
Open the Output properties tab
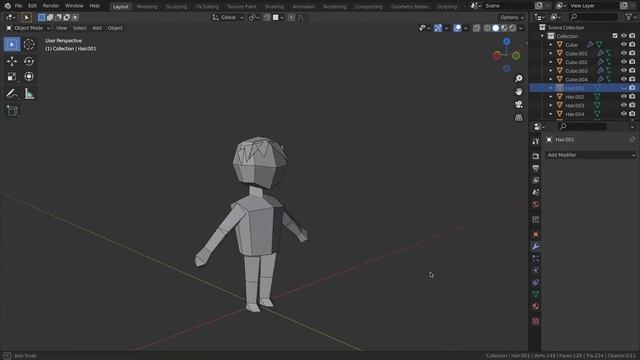pos(536,168)
